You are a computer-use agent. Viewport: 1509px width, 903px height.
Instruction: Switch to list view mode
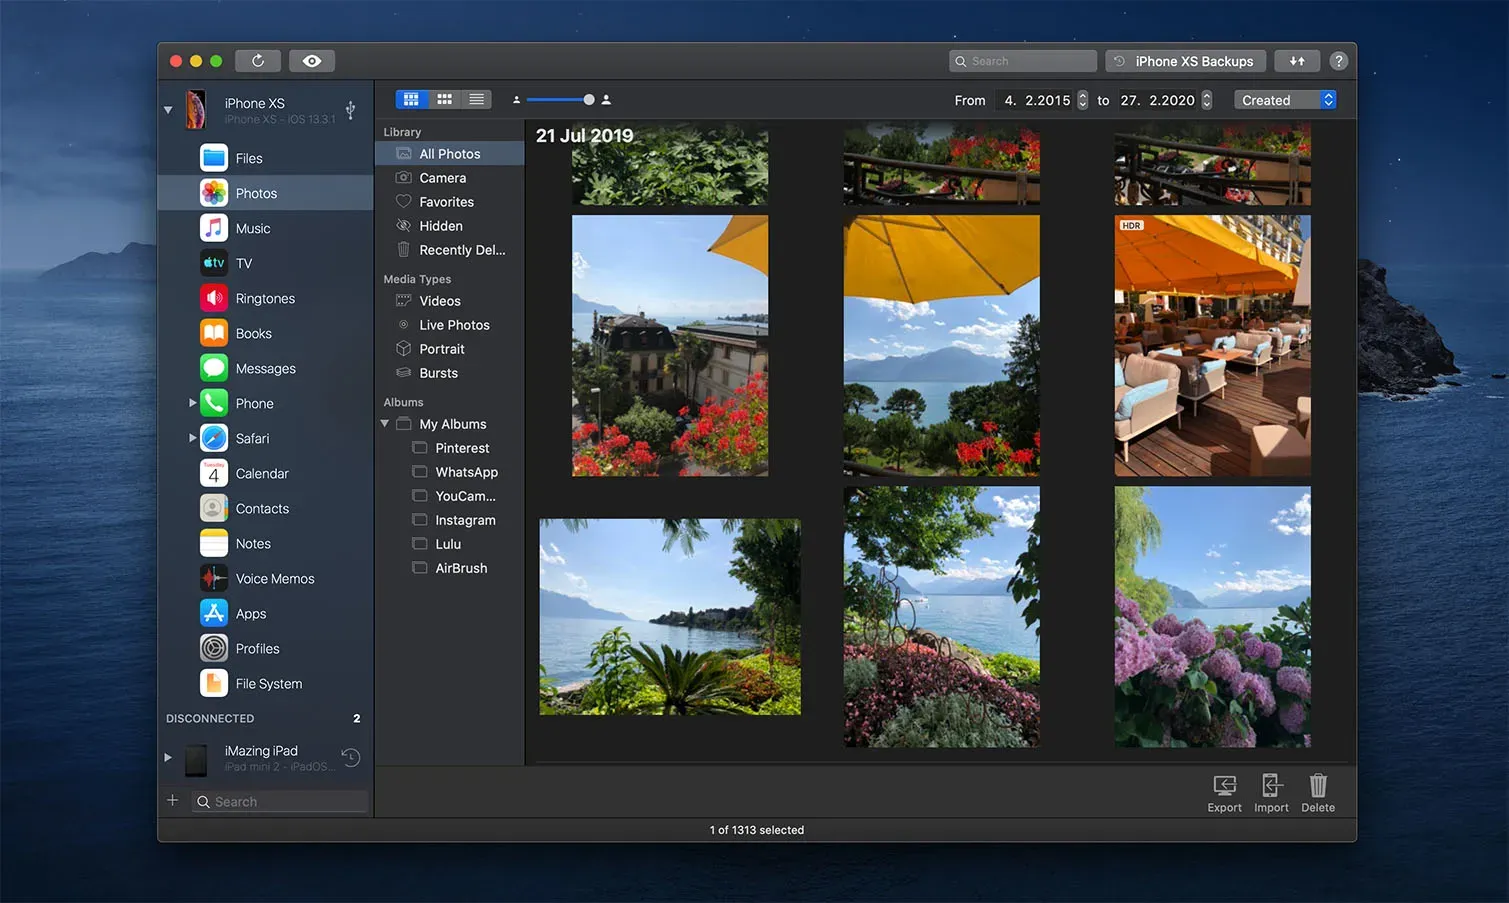coord(476,99)
